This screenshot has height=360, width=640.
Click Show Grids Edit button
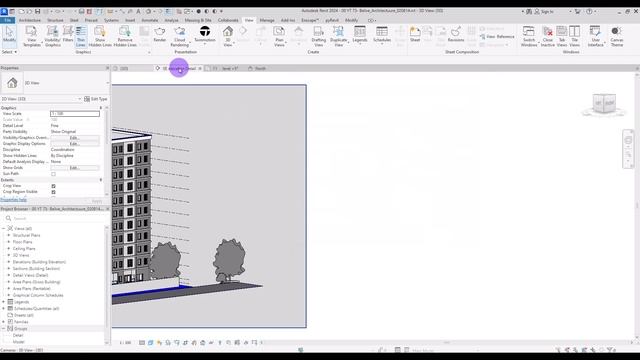tap(74, 168)
